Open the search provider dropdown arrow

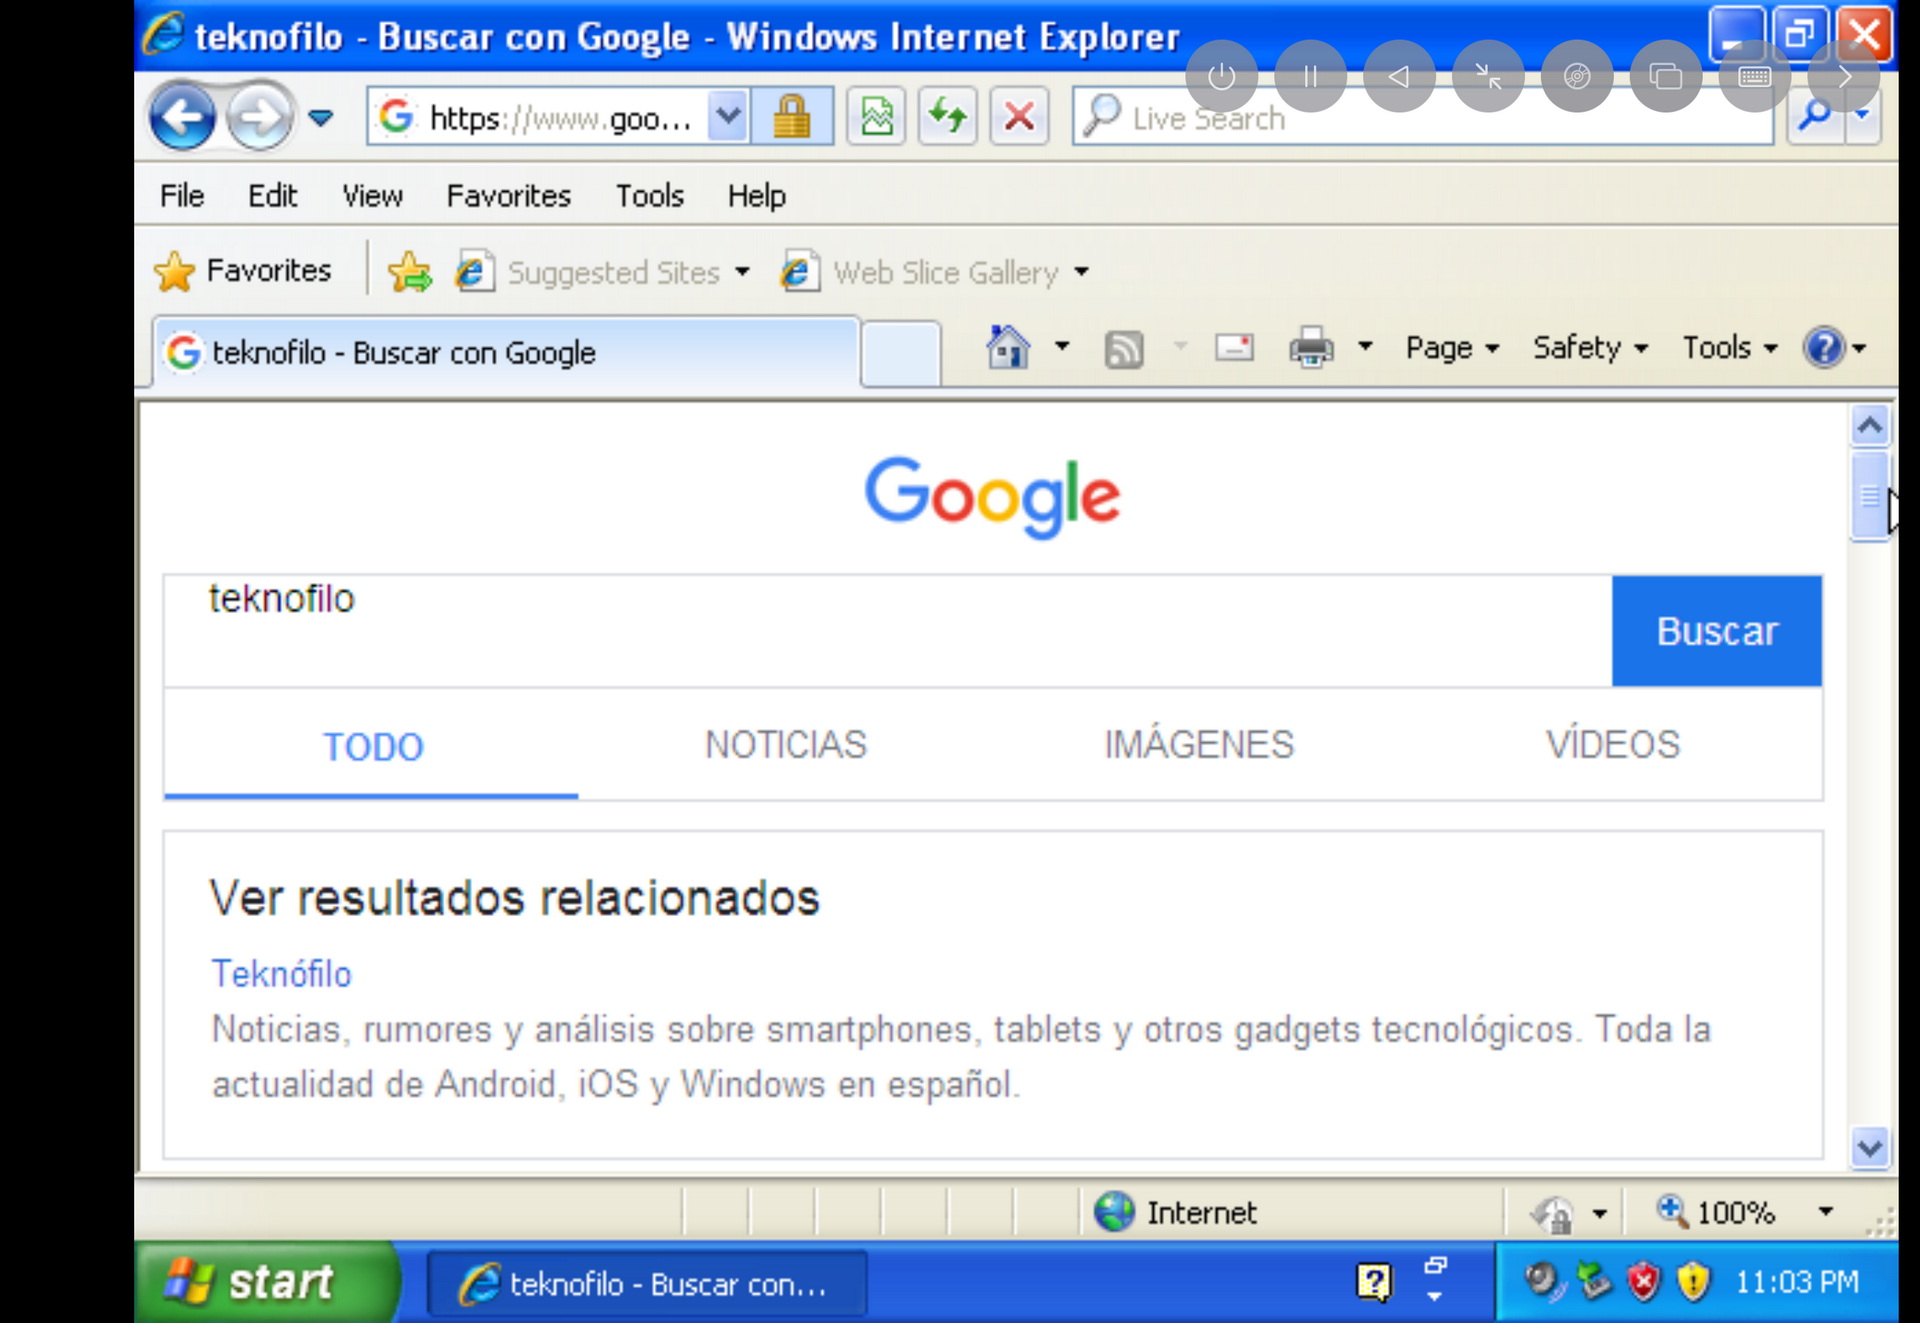[1862, 117]
